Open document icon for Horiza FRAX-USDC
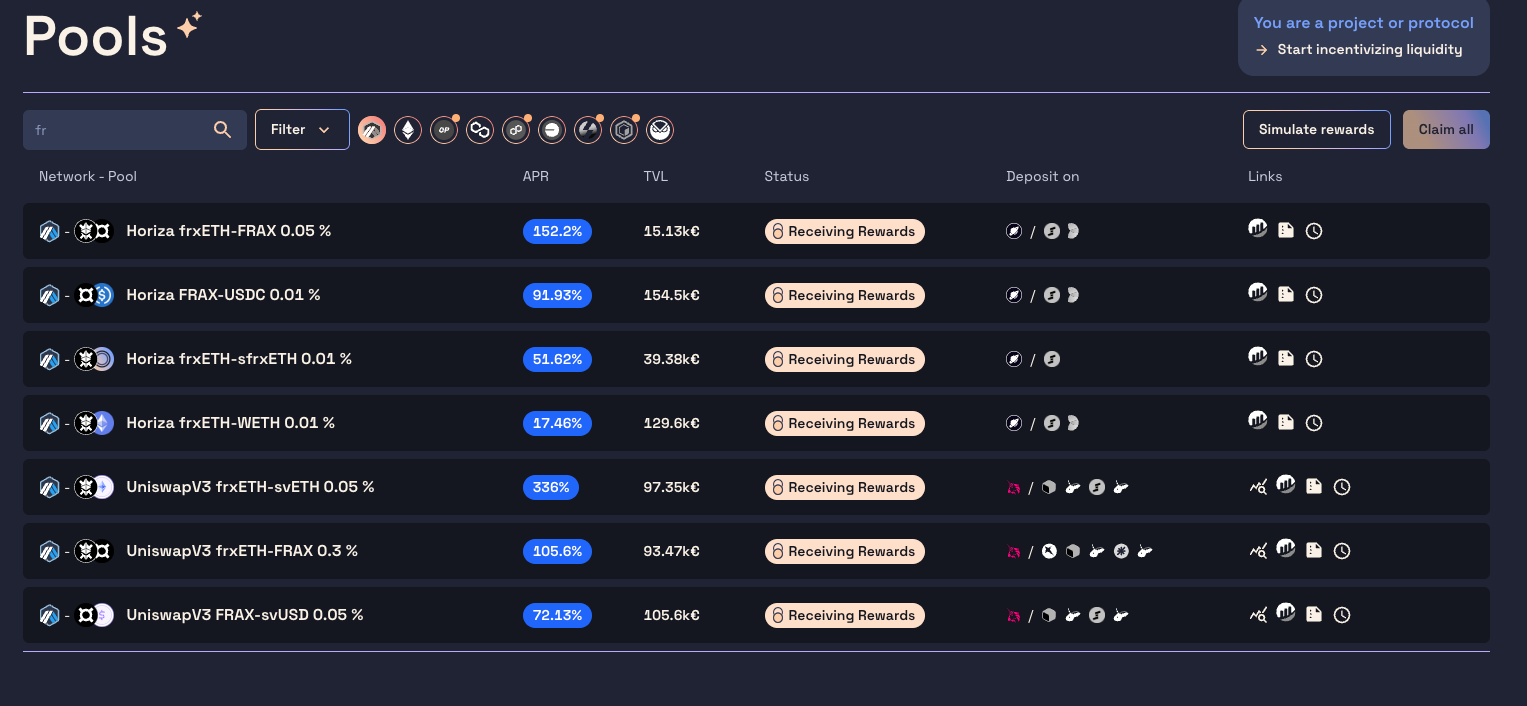This screenshot has width=1527, height=706. pos(1286,294)
